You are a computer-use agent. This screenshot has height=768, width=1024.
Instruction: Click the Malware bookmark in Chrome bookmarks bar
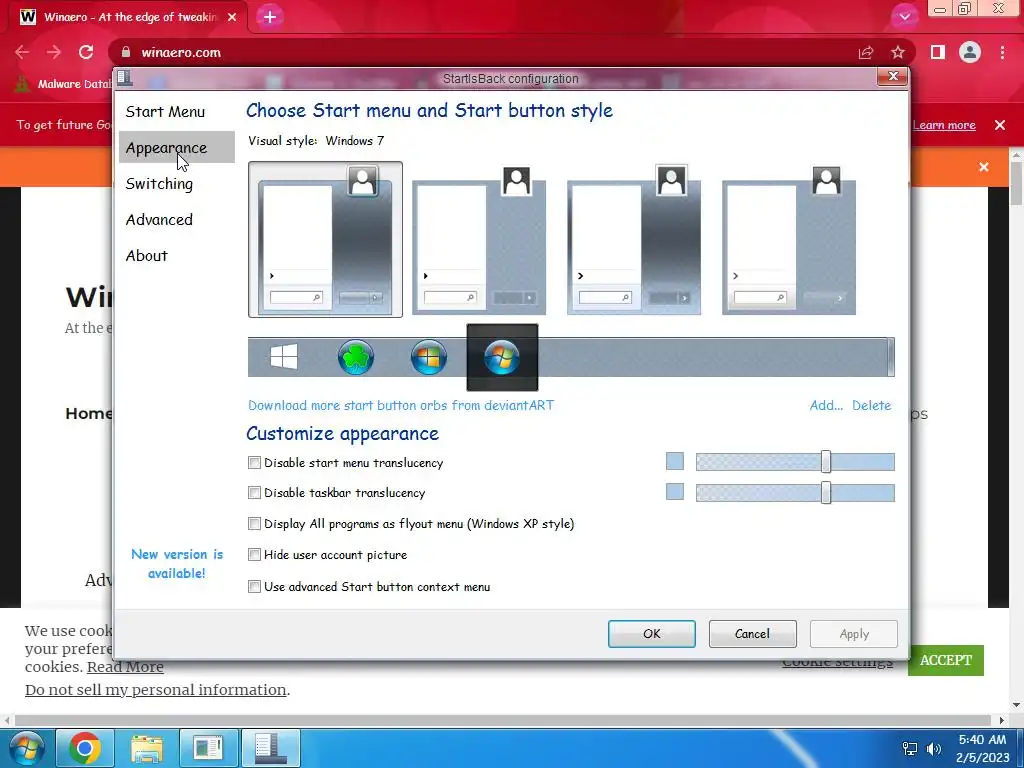click(x=62, y=84)
